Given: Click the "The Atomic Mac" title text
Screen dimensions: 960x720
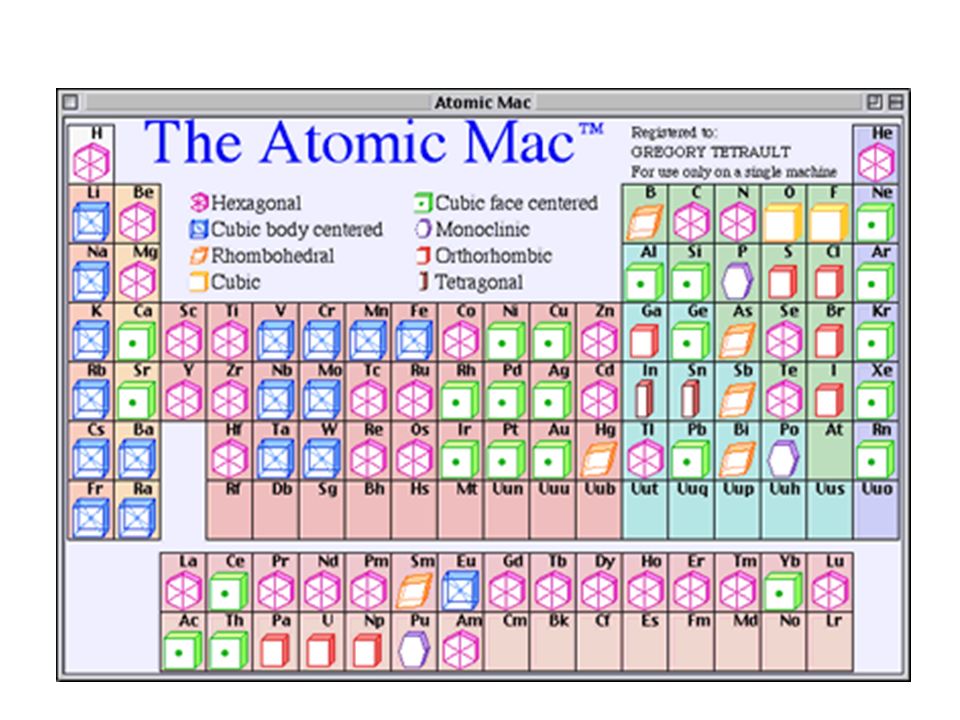Looking at the screenshot, I should tap(373, 143).
